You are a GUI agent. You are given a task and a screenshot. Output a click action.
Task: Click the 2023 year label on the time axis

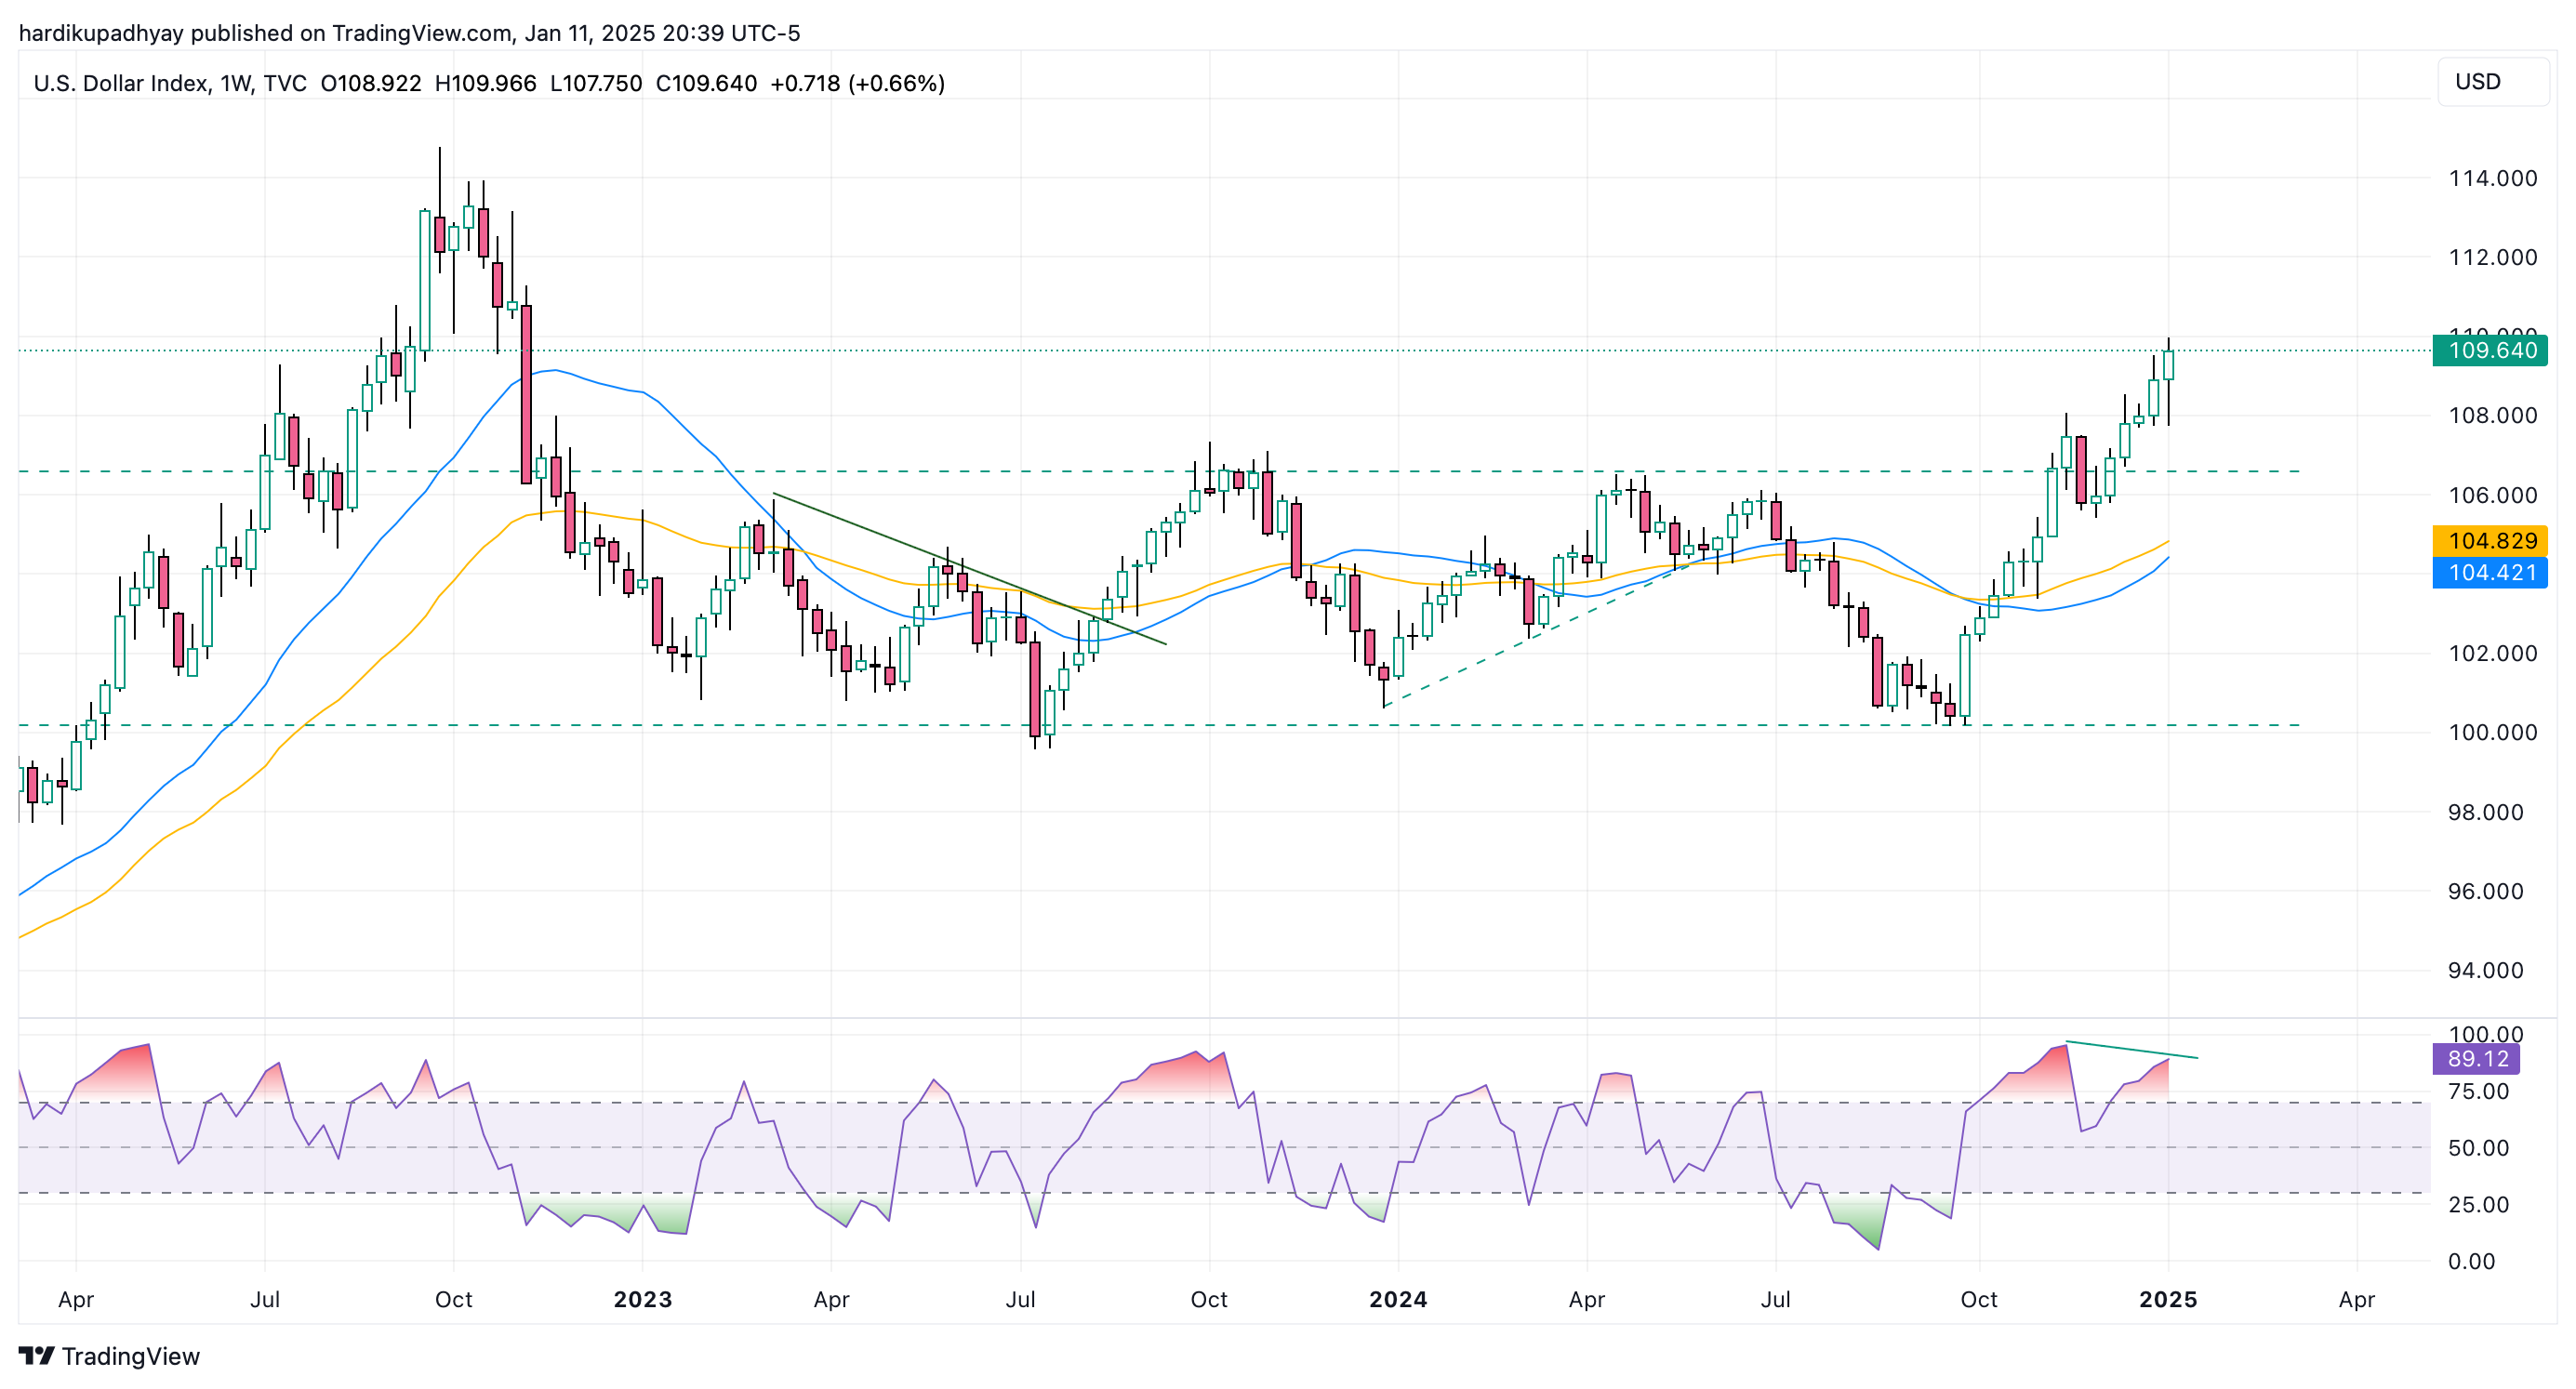pyautogui.click(x=642, y=1299)
